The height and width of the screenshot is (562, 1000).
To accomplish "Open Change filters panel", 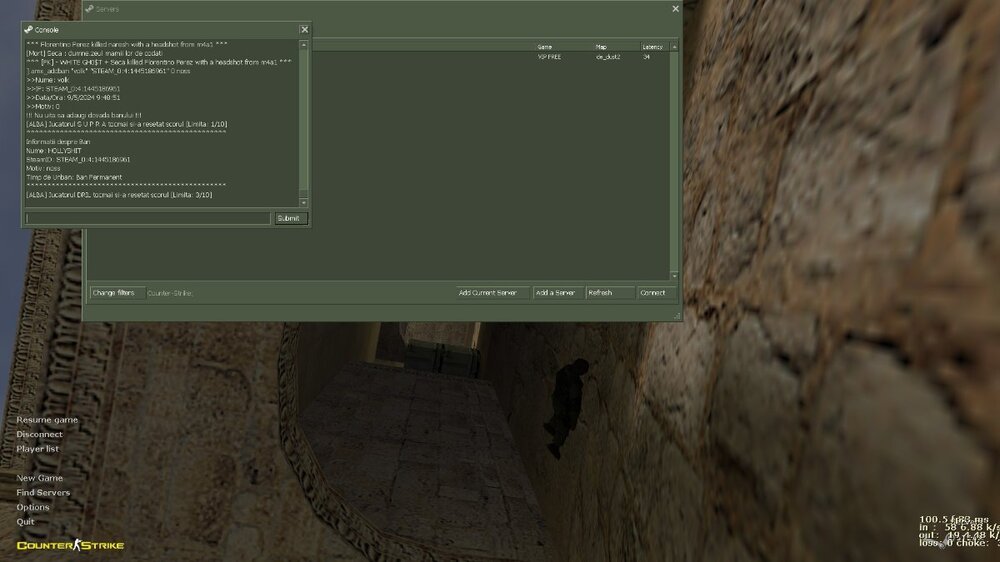I will tap(113, 293).
